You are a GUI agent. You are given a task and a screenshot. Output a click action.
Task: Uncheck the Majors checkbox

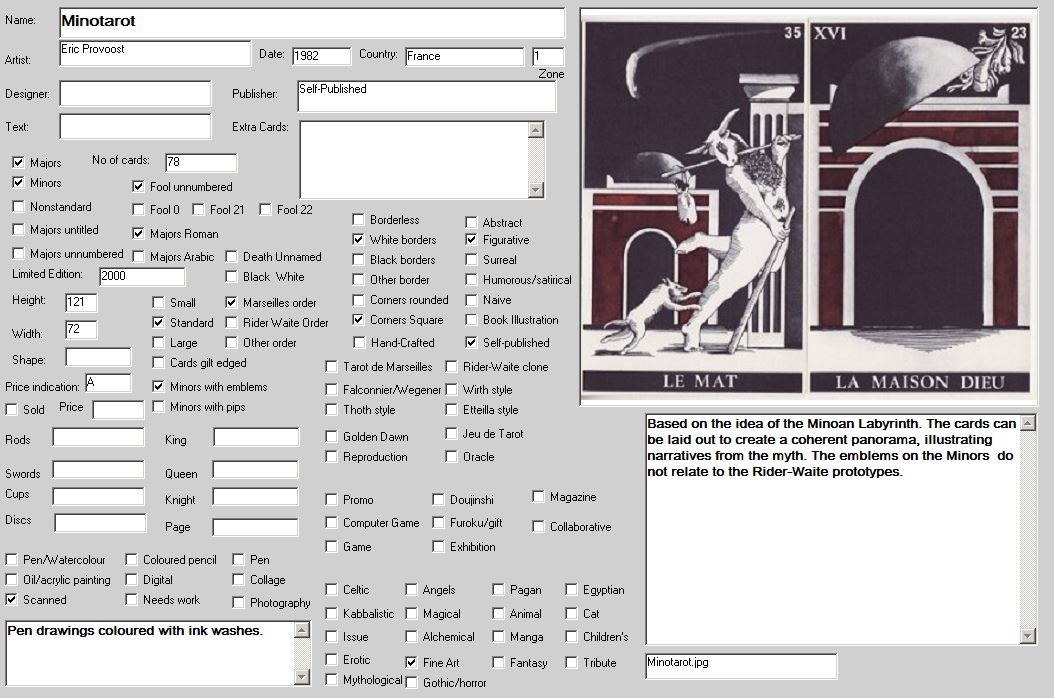(18, 163)
